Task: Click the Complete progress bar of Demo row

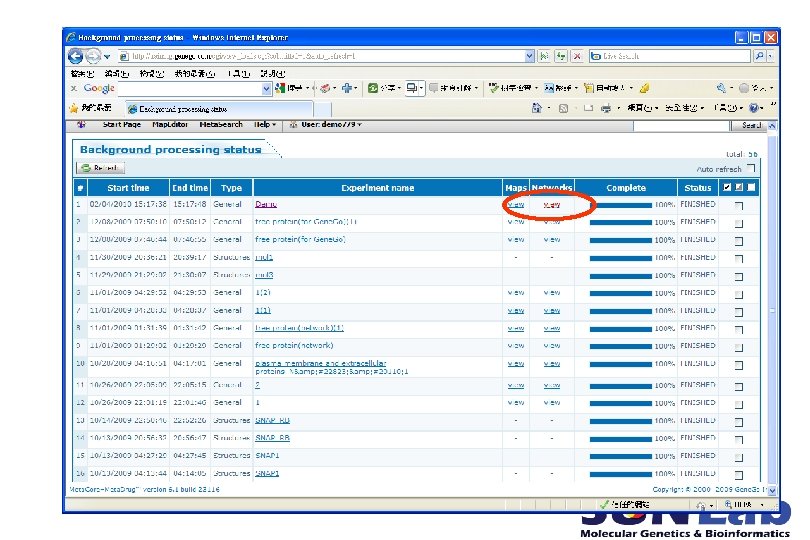Action: (620, 205)
